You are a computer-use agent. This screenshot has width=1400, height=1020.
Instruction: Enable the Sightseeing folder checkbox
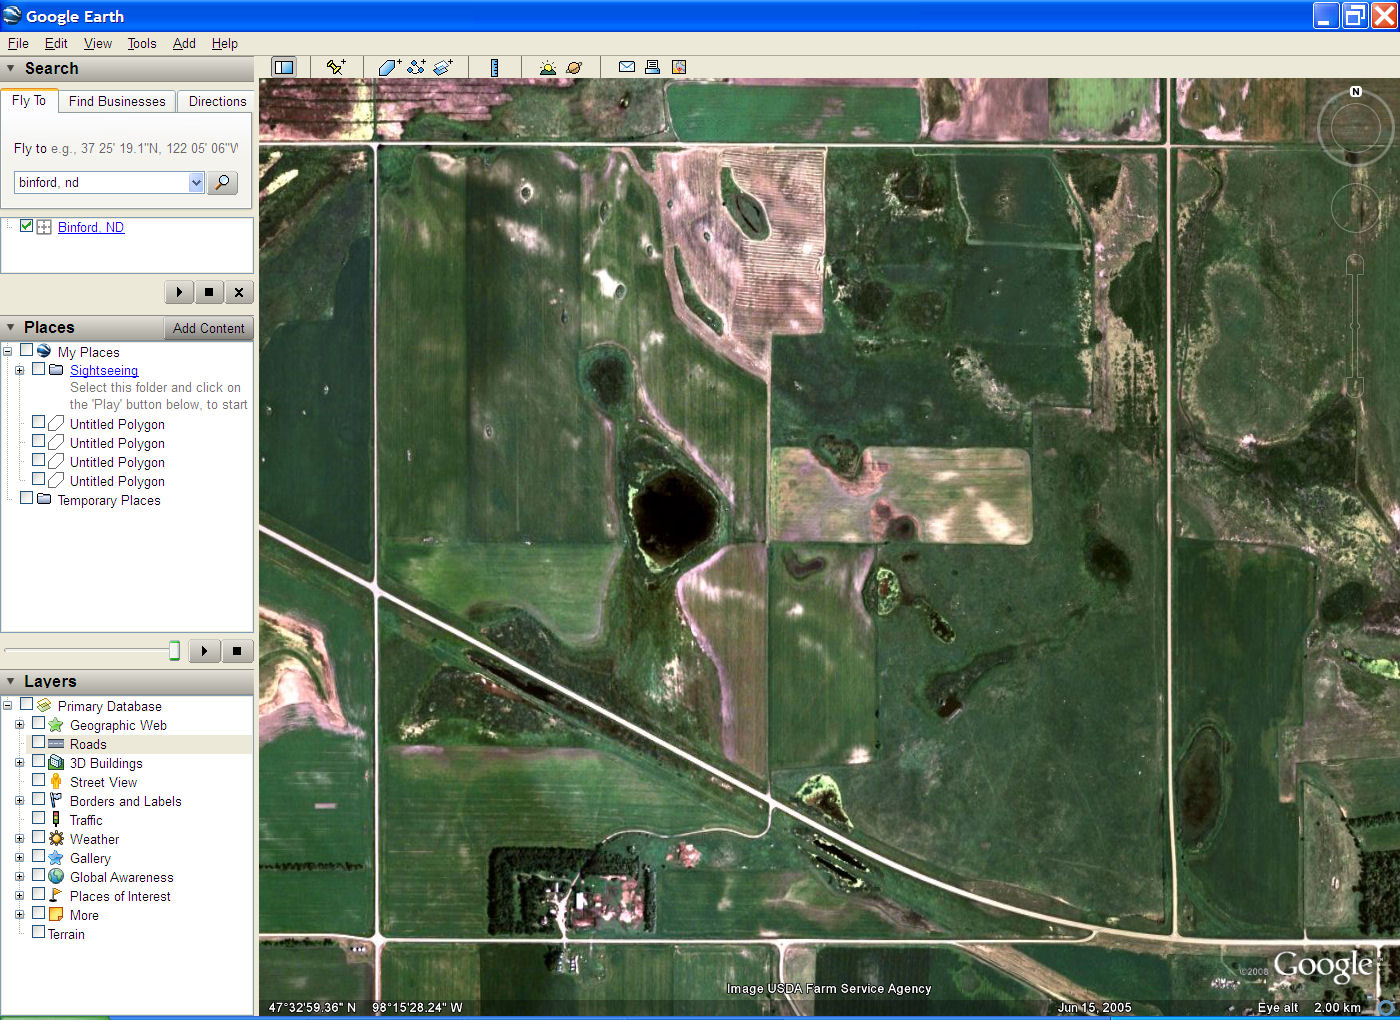[39, 369]
